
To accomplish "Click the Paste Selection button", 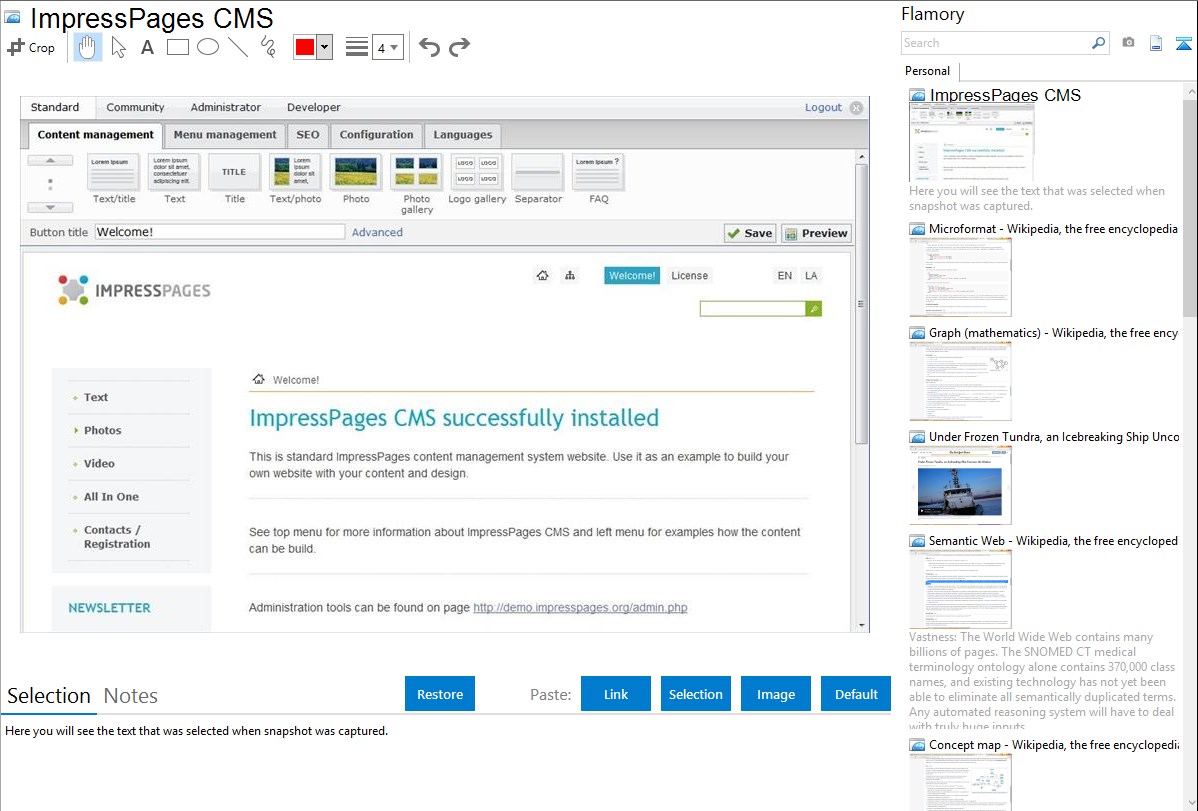I will coord(695,694).
